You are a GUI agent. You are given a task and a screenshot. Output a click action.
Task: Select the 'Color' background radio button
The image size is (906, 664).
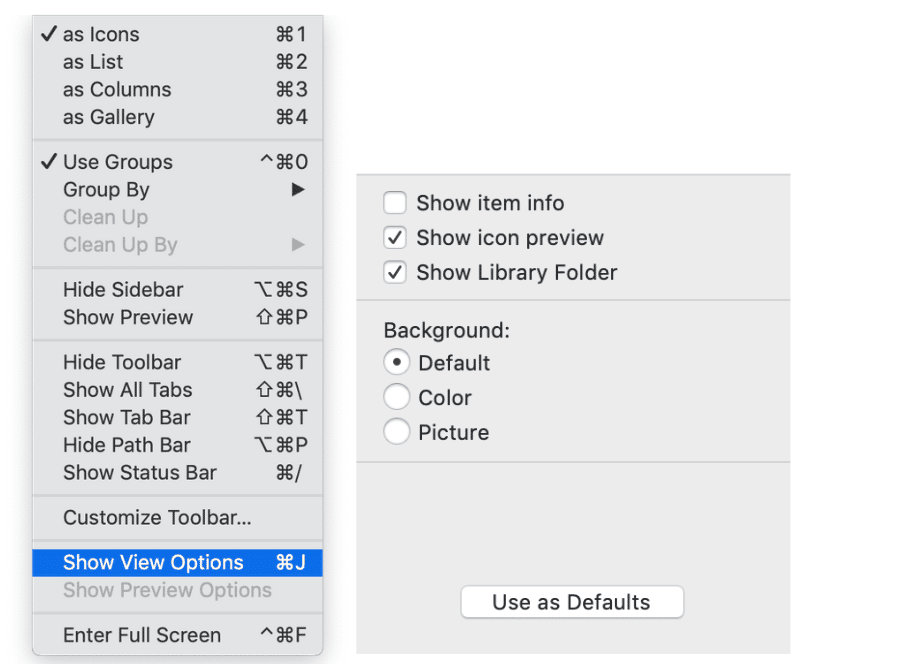[x=396, y=398]
